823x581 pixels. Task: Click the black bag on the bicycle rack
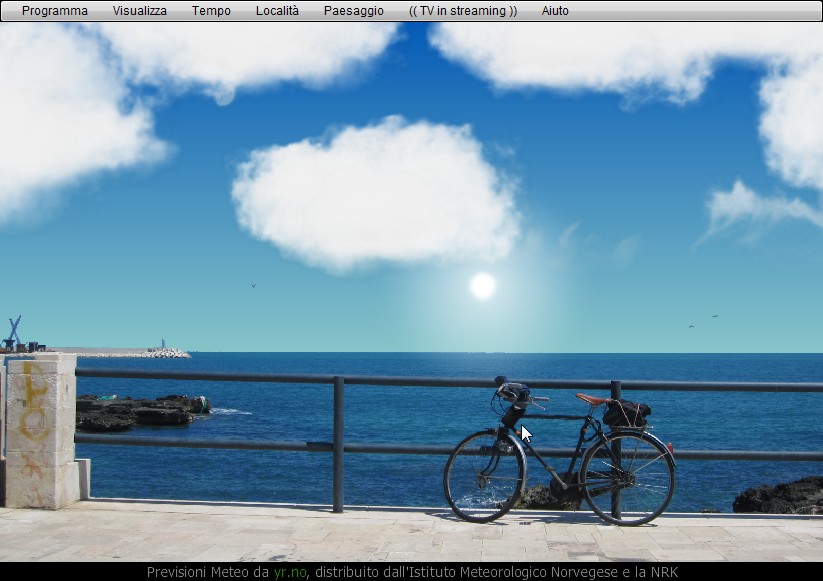(627, 412)
